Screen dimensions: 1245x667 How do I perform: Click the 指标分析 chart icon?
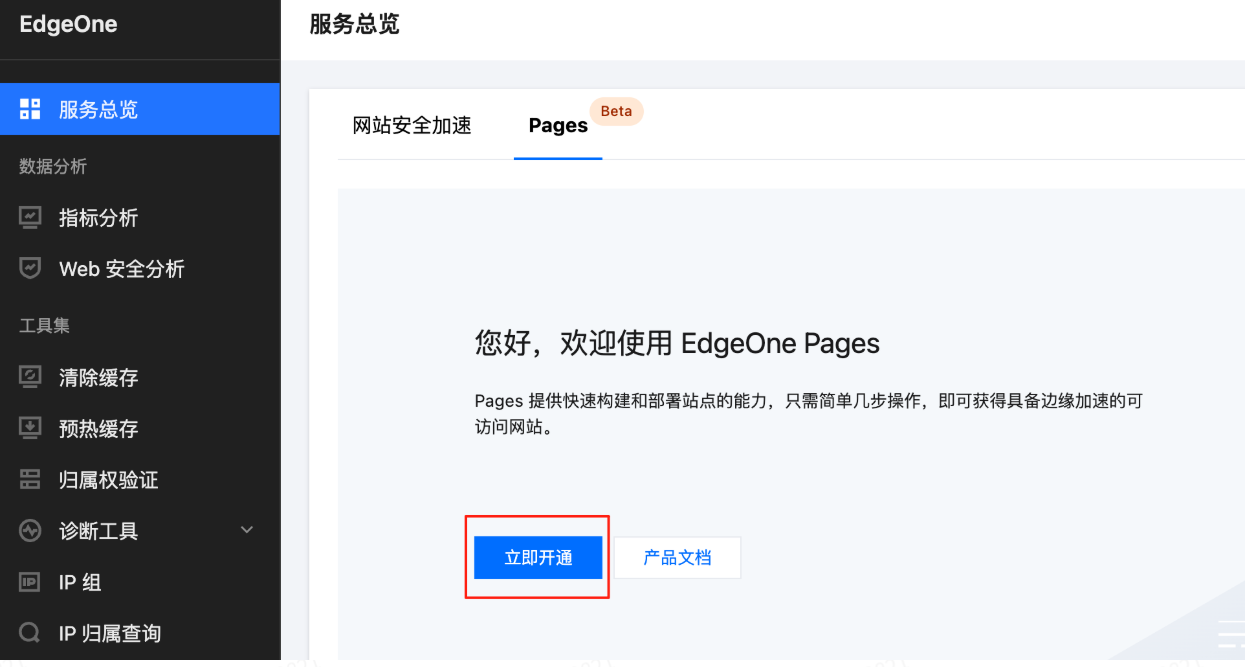pyautogui.click(x=30, y=217)
